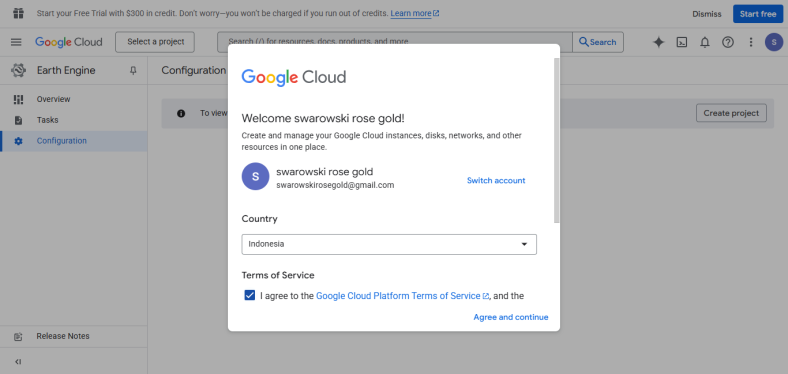The width and height of the screenshot is (788, 374).
Task: Click the Release Notes icon
Action: pyautogui.click(x=18, y=336)
